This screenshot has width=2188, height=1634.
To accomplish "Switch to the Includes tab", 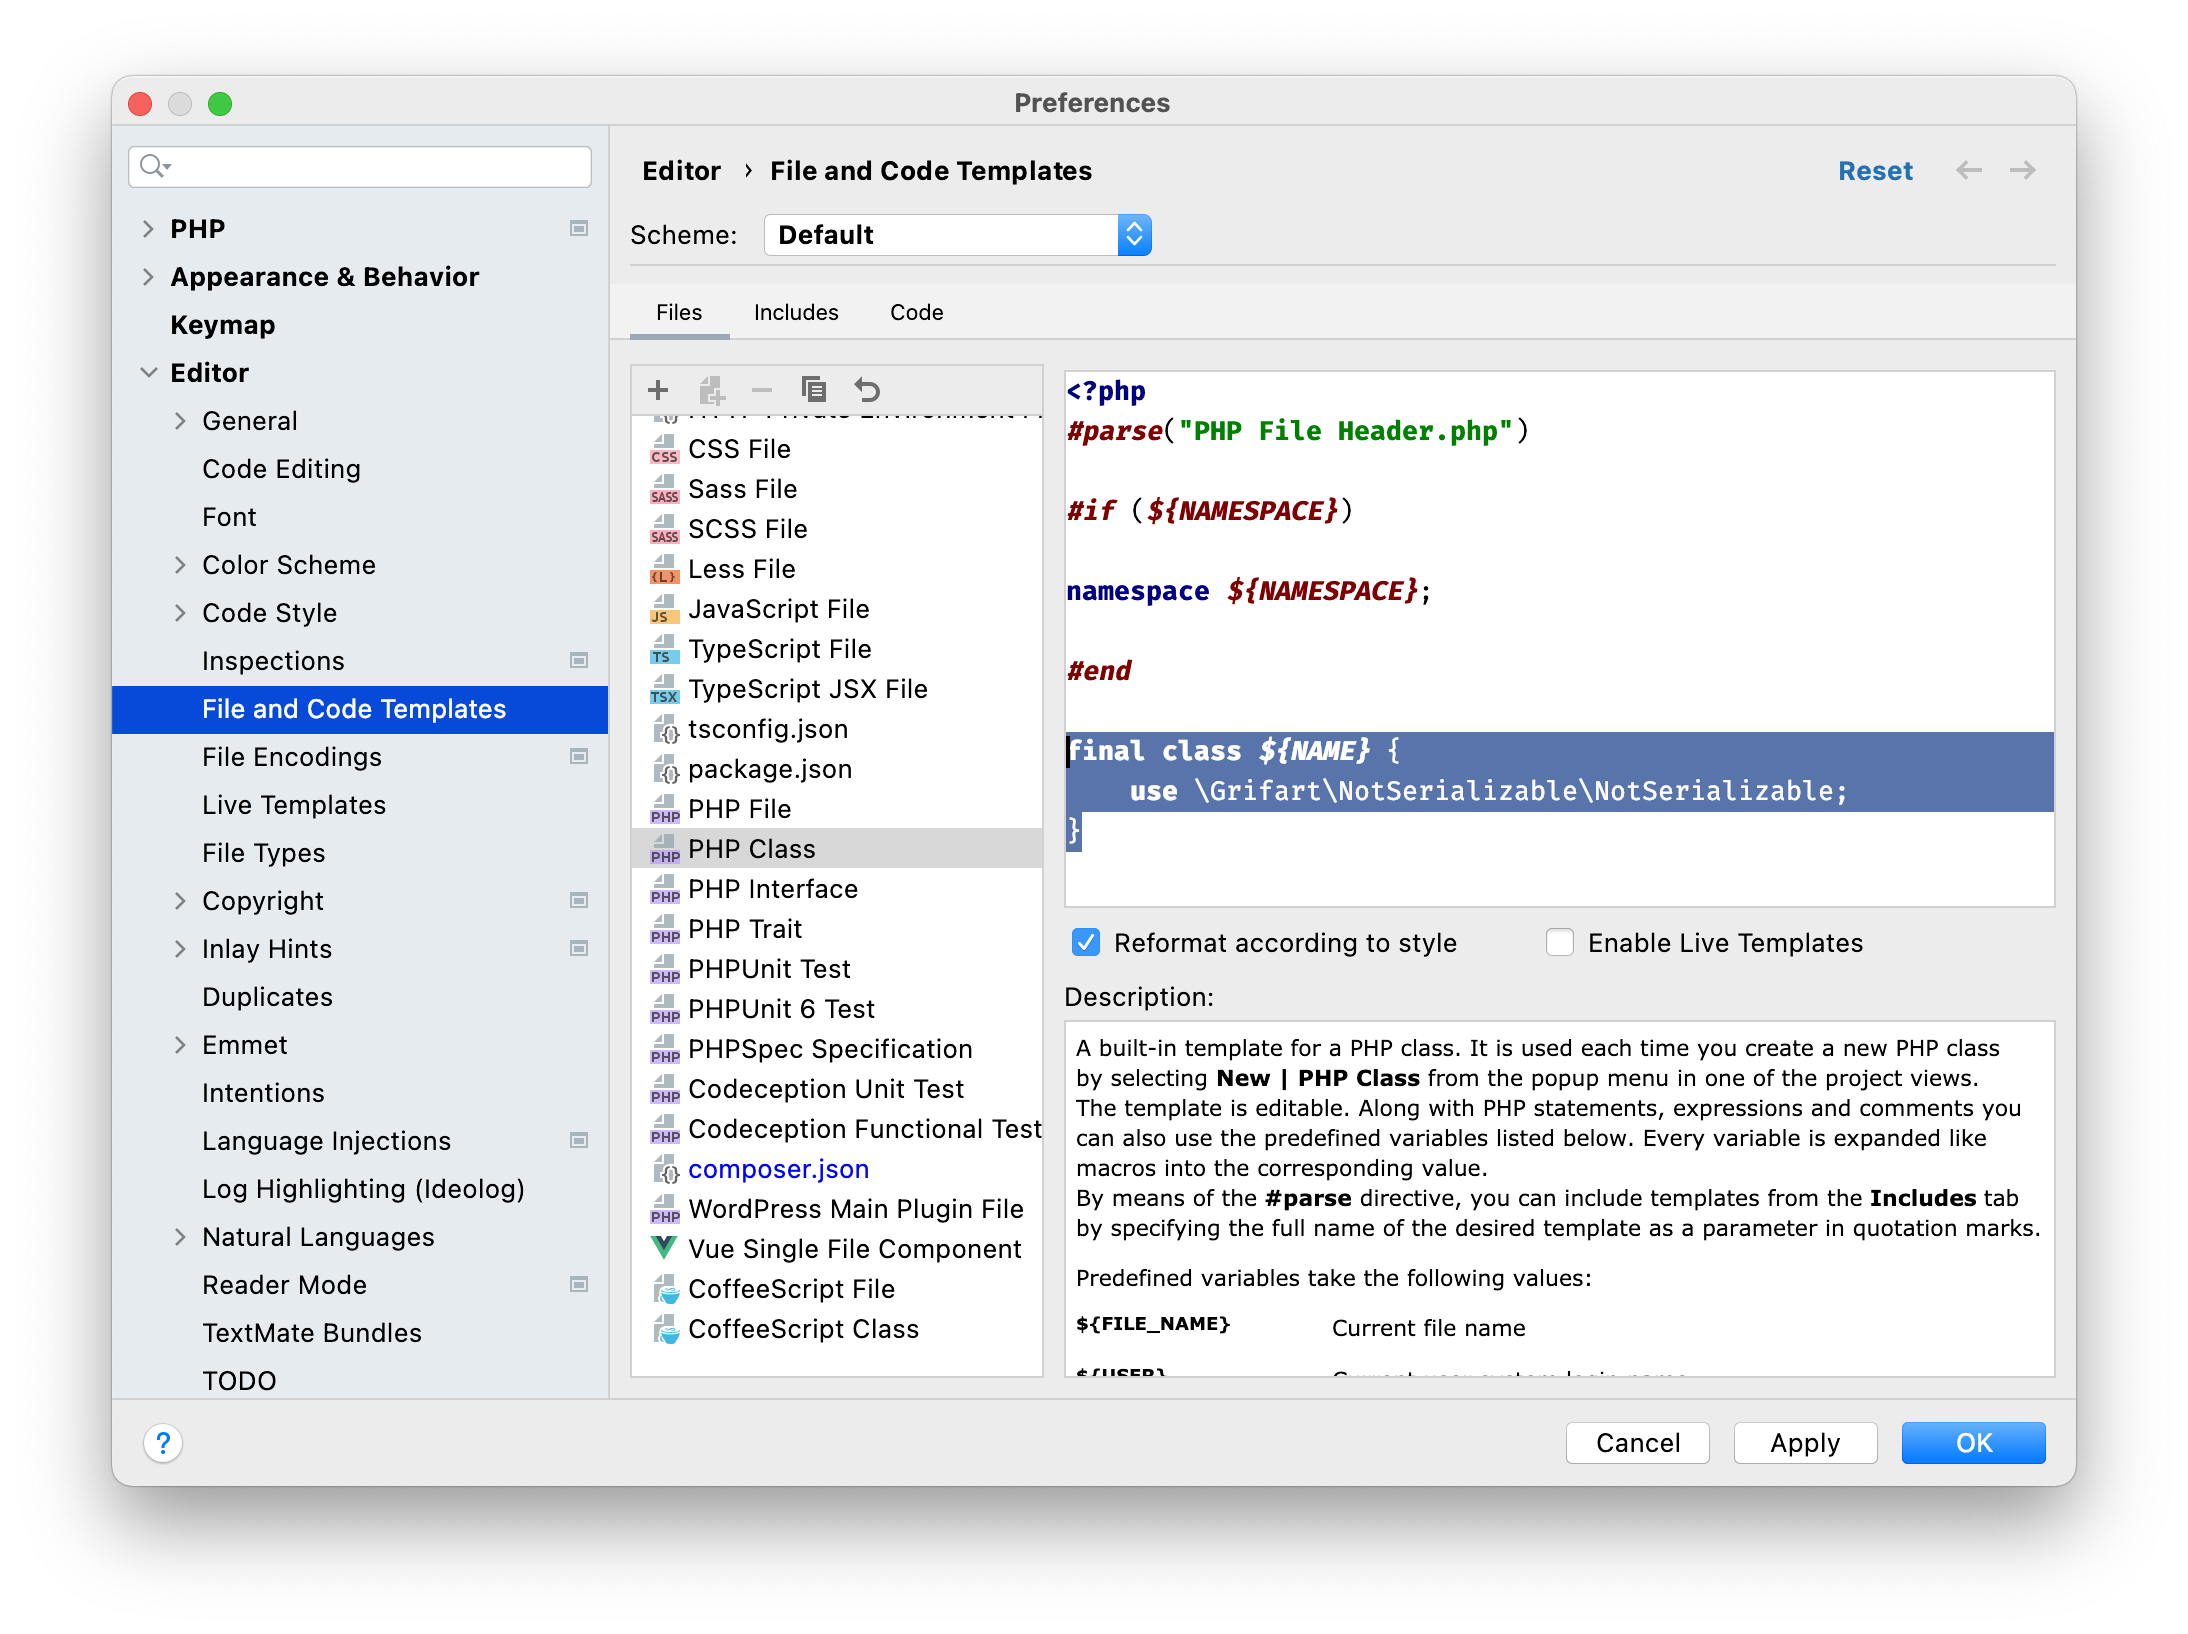I will (795, 313).
